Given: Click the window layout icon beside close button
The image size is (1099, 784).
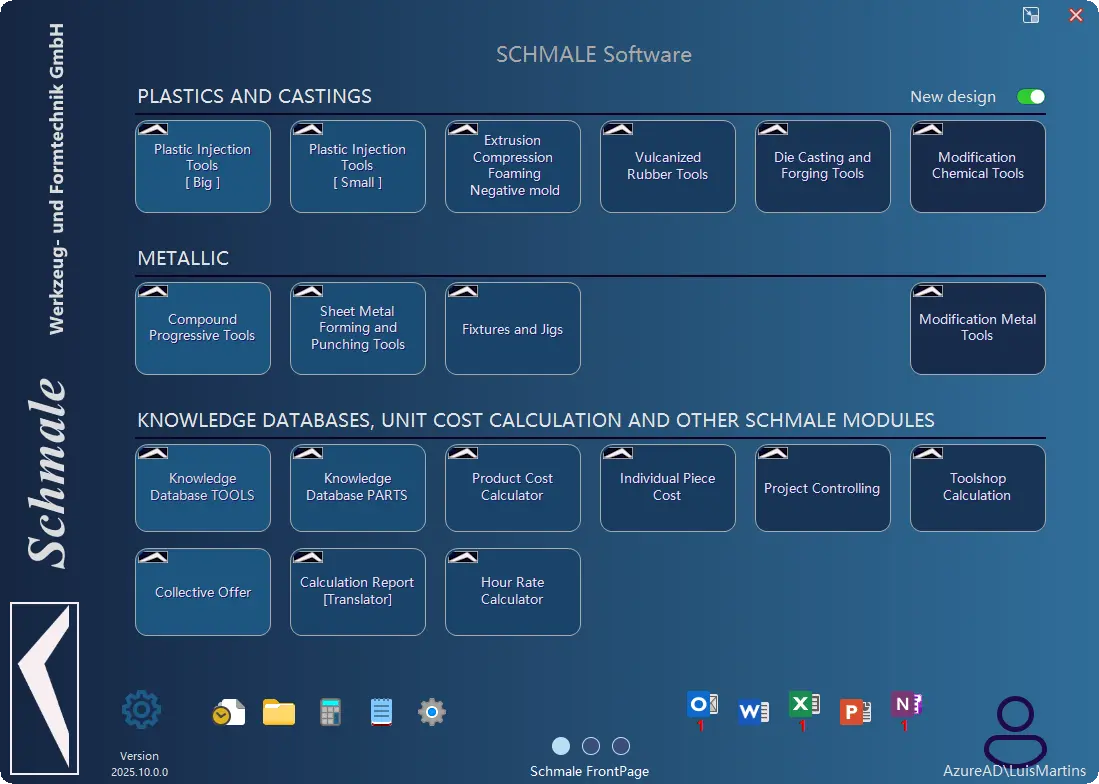Looking at the screenshot, I should point(1031,15).
